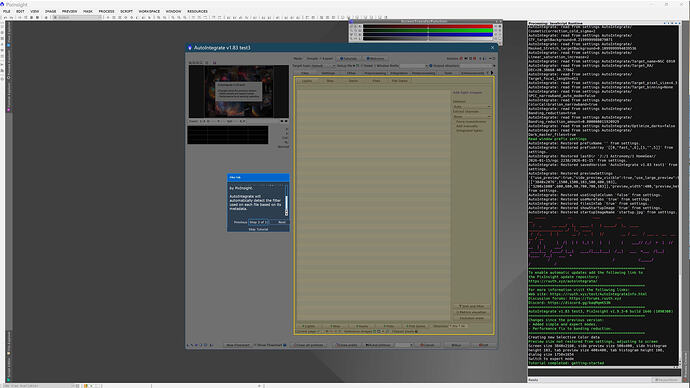Open the Enhancements tab

(472, 73)
